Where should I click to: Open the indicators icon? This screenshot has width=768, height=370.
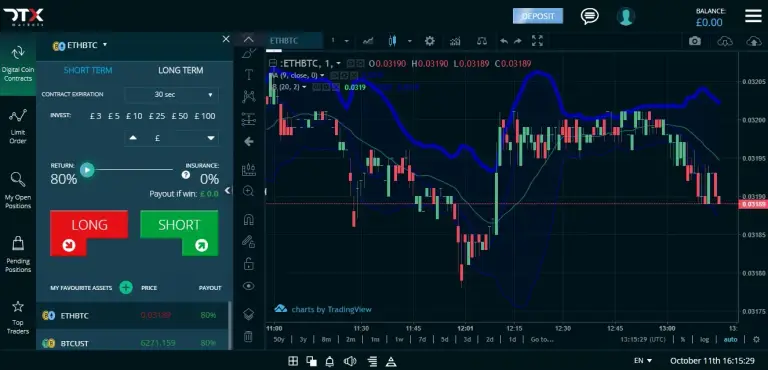click(455, 41)
